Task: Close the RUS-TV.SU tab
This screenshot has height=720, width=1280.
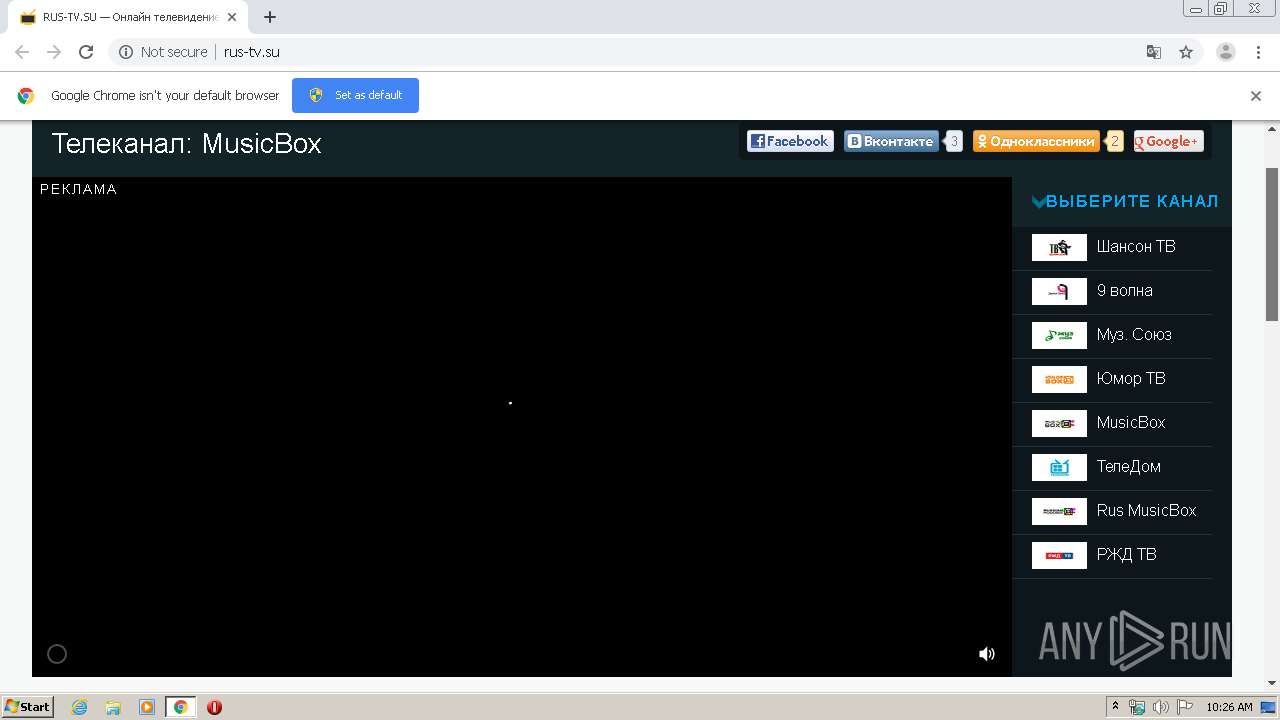Action: point(233,17)
